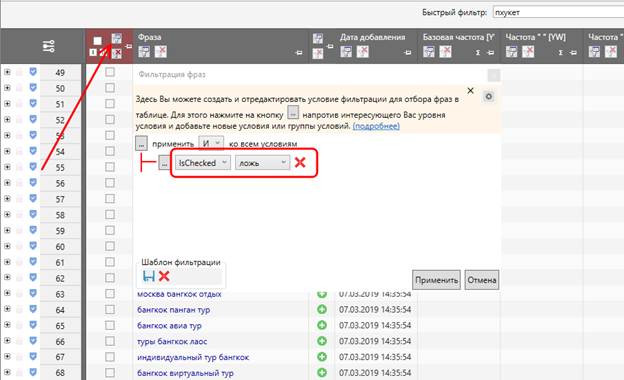Click the ... button left of IsChecked
The image size is (624, 380).
[x=164, y=163]
